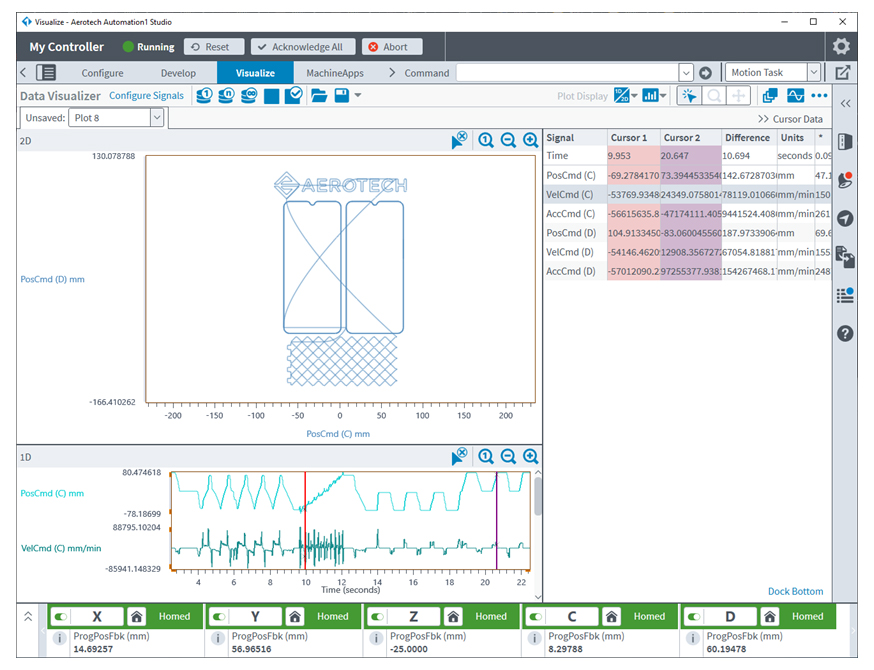Enable the Z axis switch
Viewport: 874px width, 670px height.
[374, 616]
